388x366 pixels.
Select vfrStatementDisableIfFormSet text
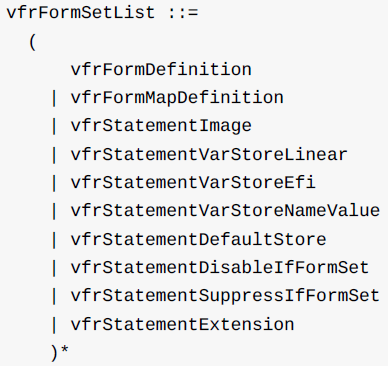coord(220,268)
